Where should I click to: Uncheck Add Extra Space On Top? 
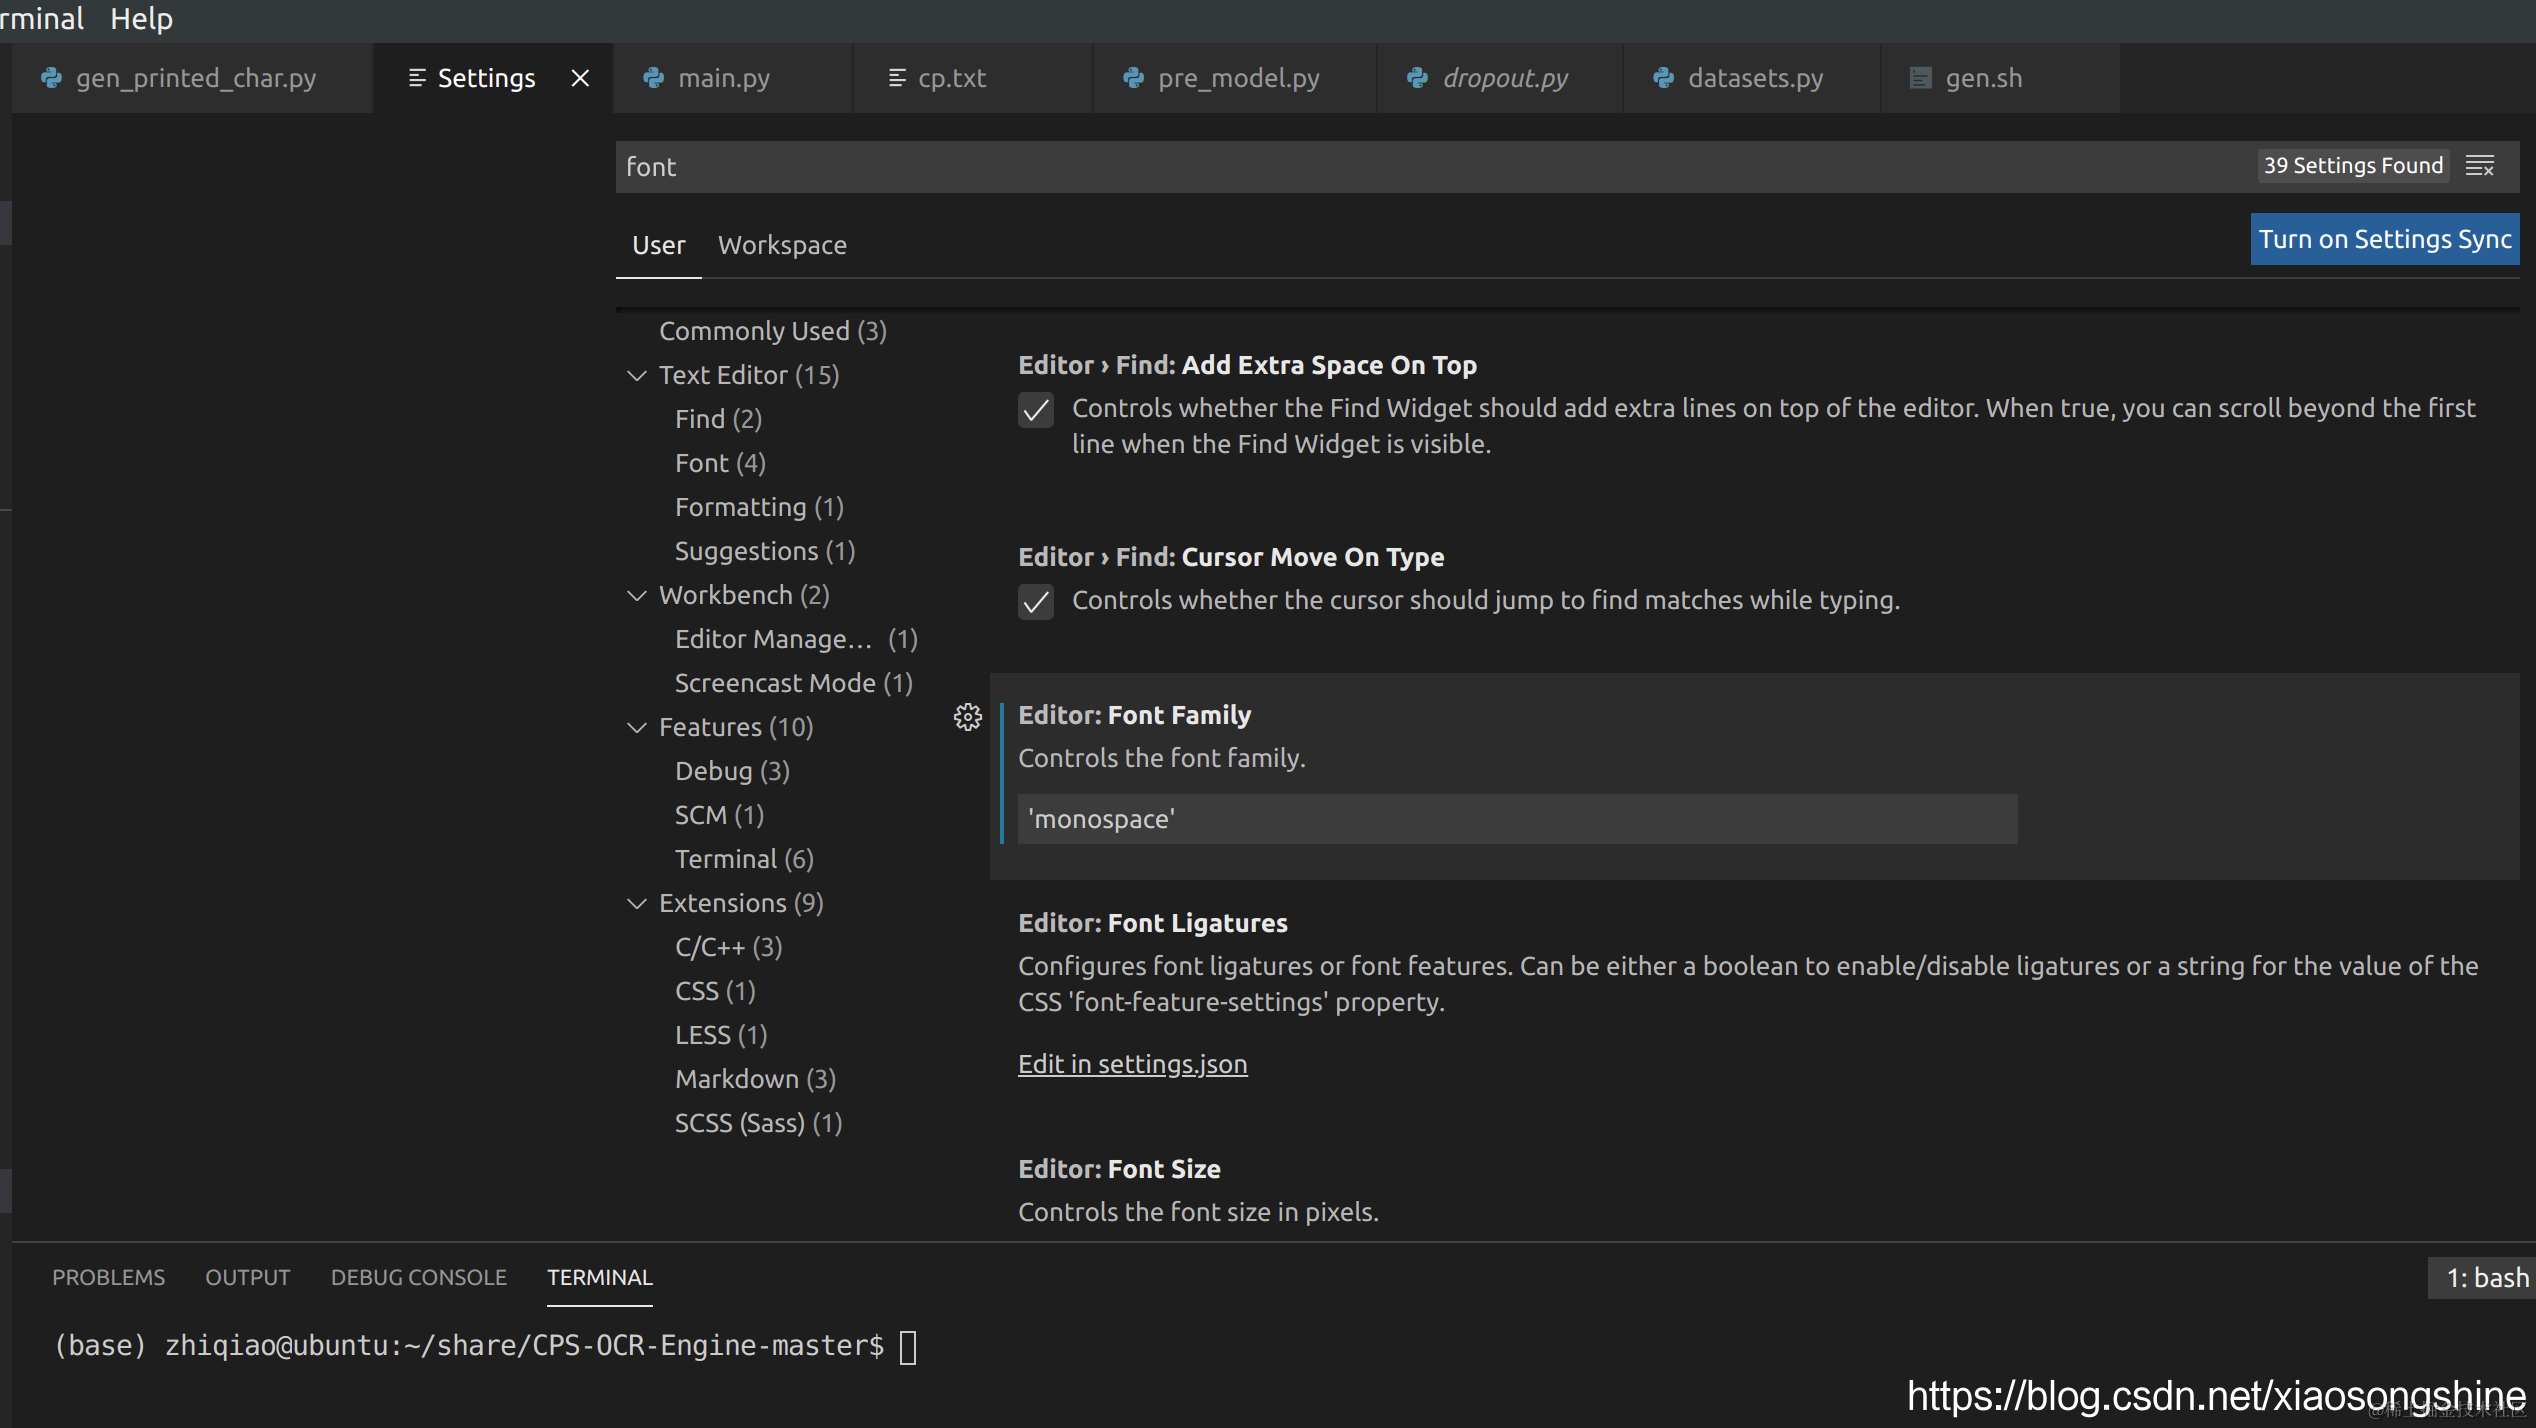pyautogui.click(x=1036, y=409)
